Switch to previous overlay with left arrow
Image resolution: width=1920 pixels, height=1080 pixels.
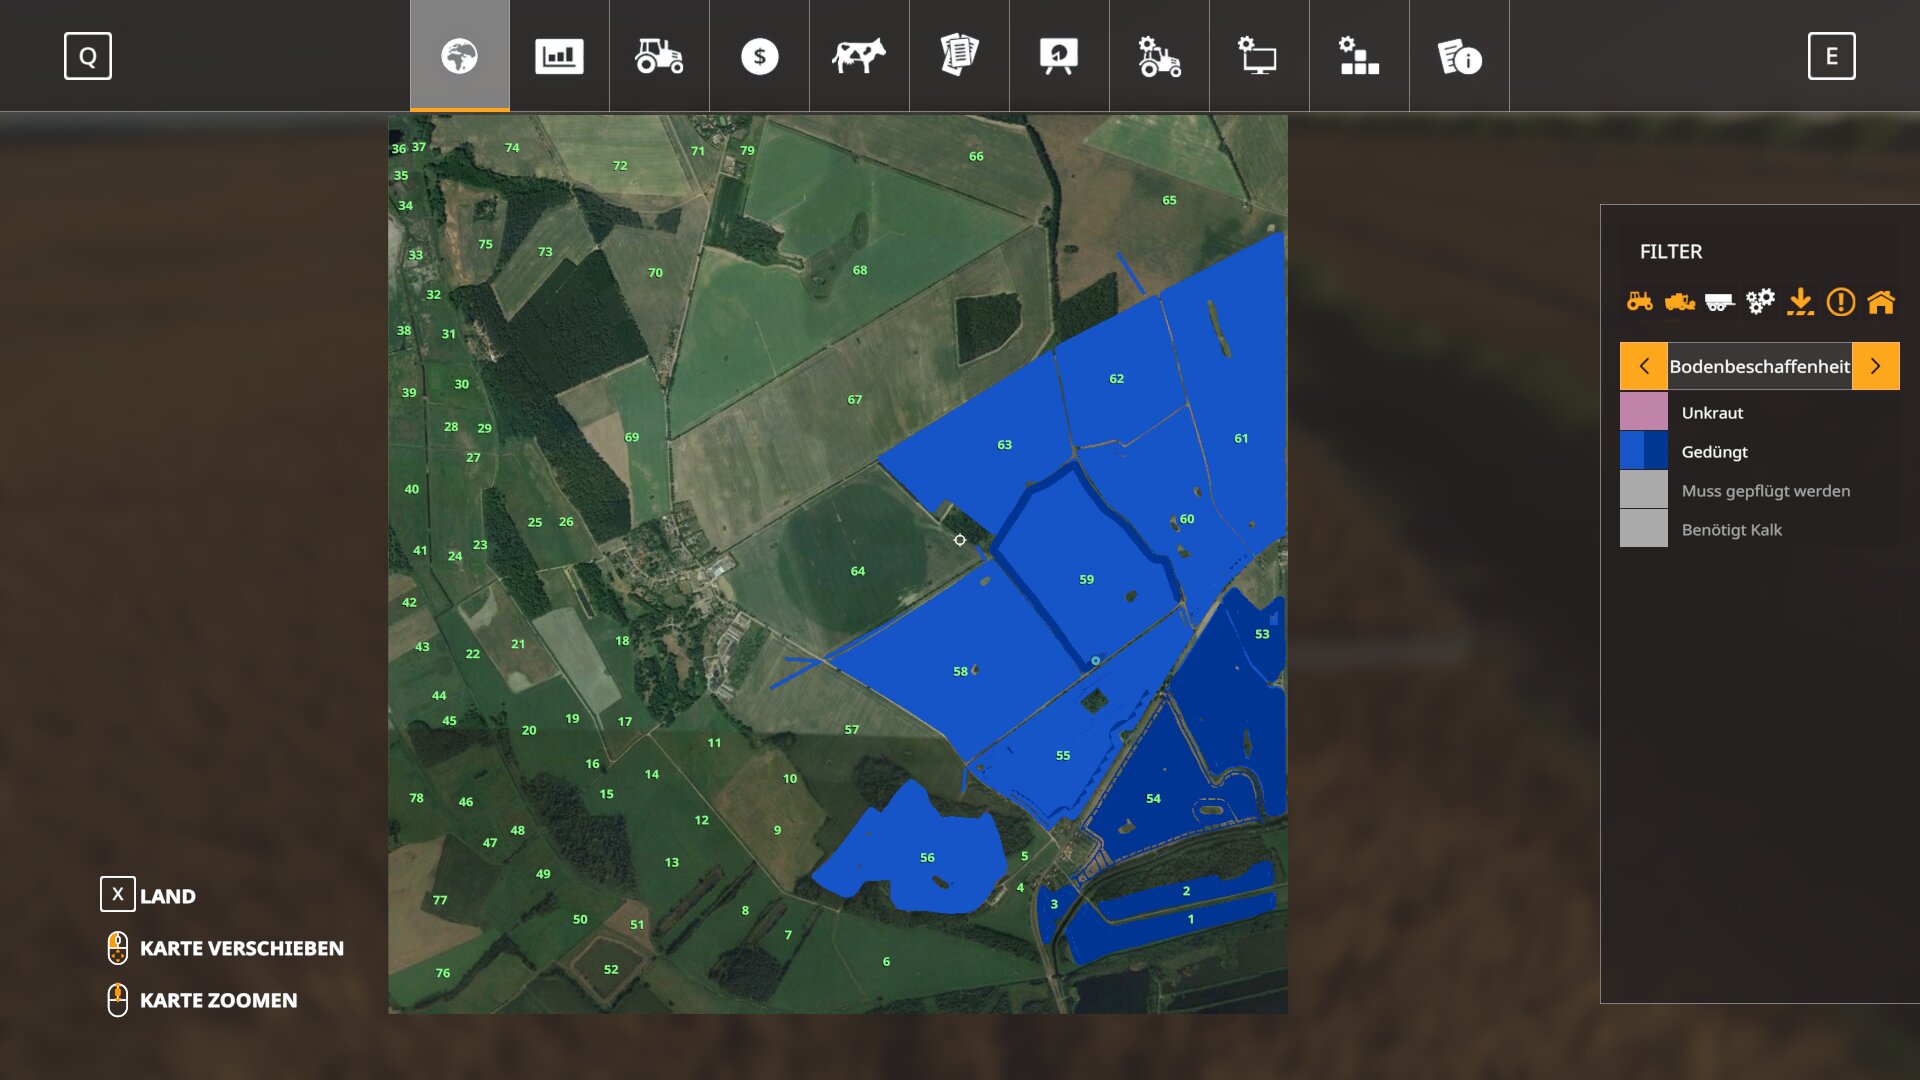[x=1643, y=366]
